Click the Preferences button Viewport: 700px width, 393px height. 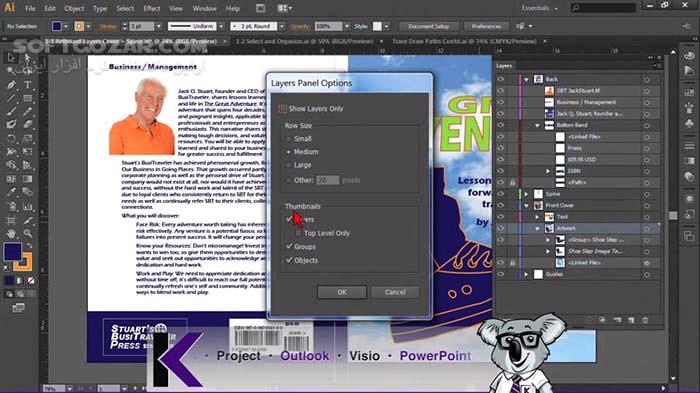(x=486, y=26)
